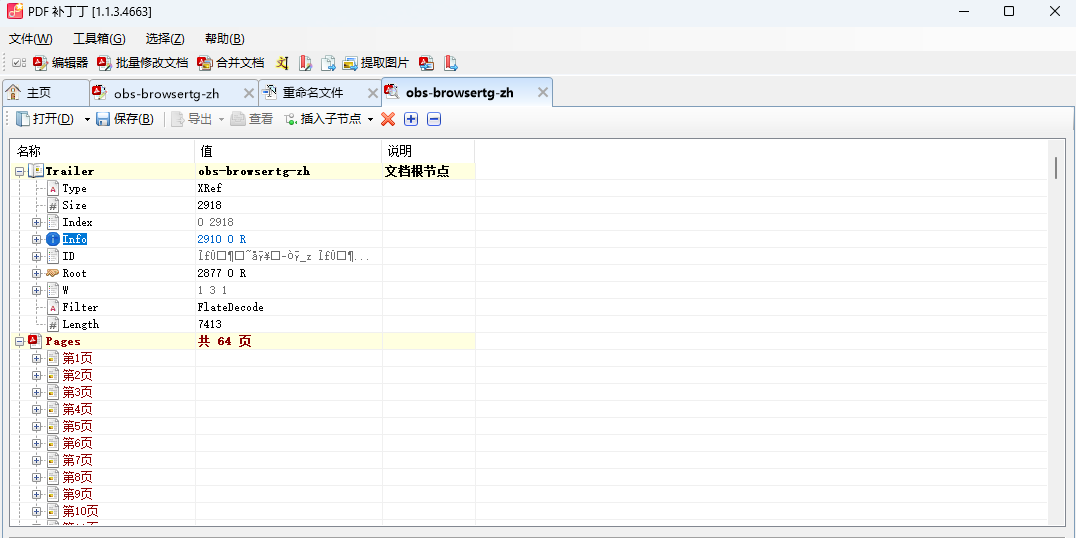Image resolution: width=1076 pixels, height=538 pixels.
Task: Switch to the 重命名文件 tab
Action: [311, 93]
